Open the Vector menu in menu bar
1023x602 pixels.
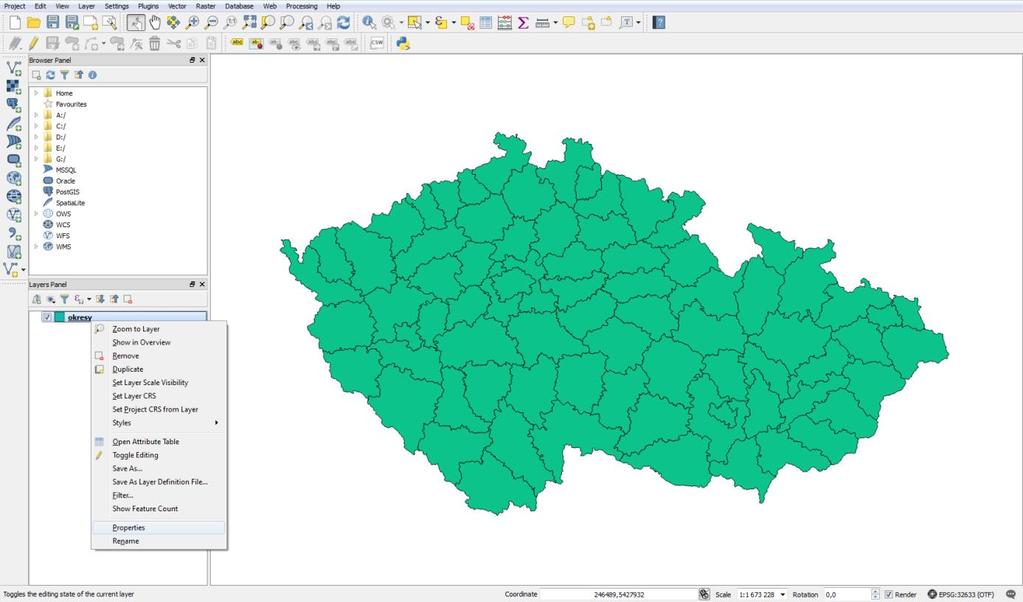coord(177,6)
